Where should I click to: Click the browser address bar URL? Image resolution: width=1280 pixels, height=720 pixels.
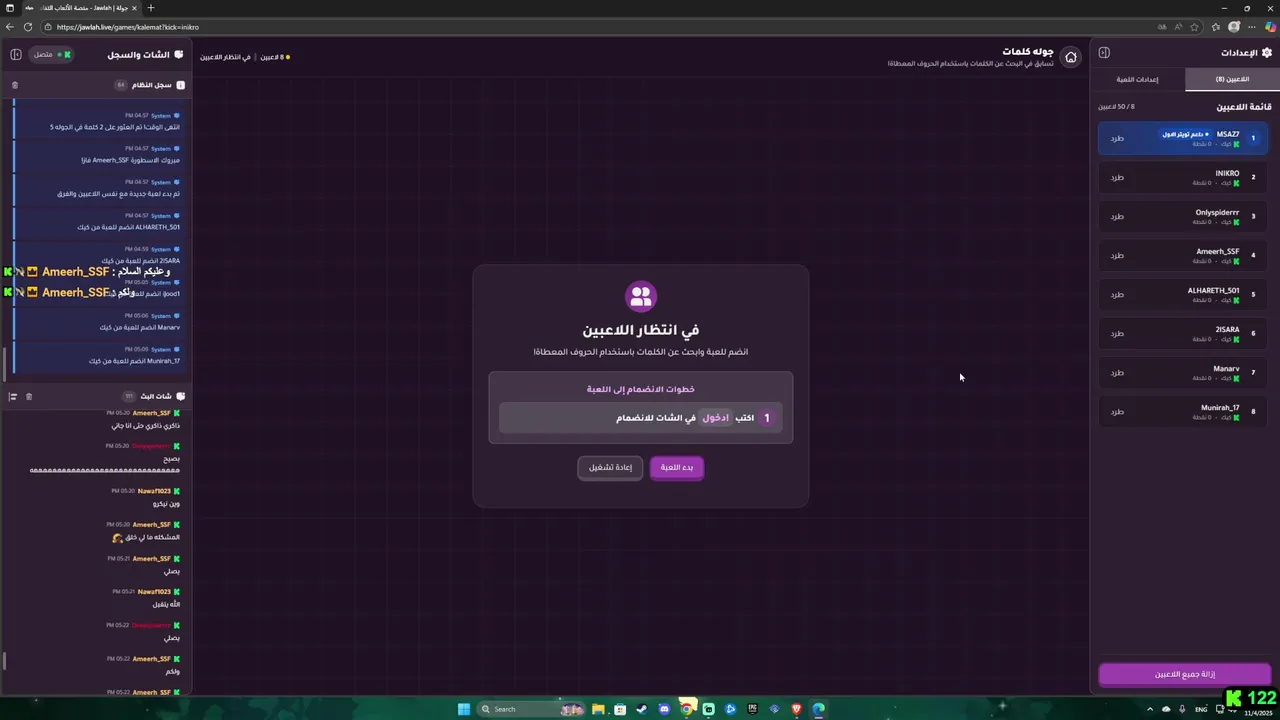tap(128, 27)
